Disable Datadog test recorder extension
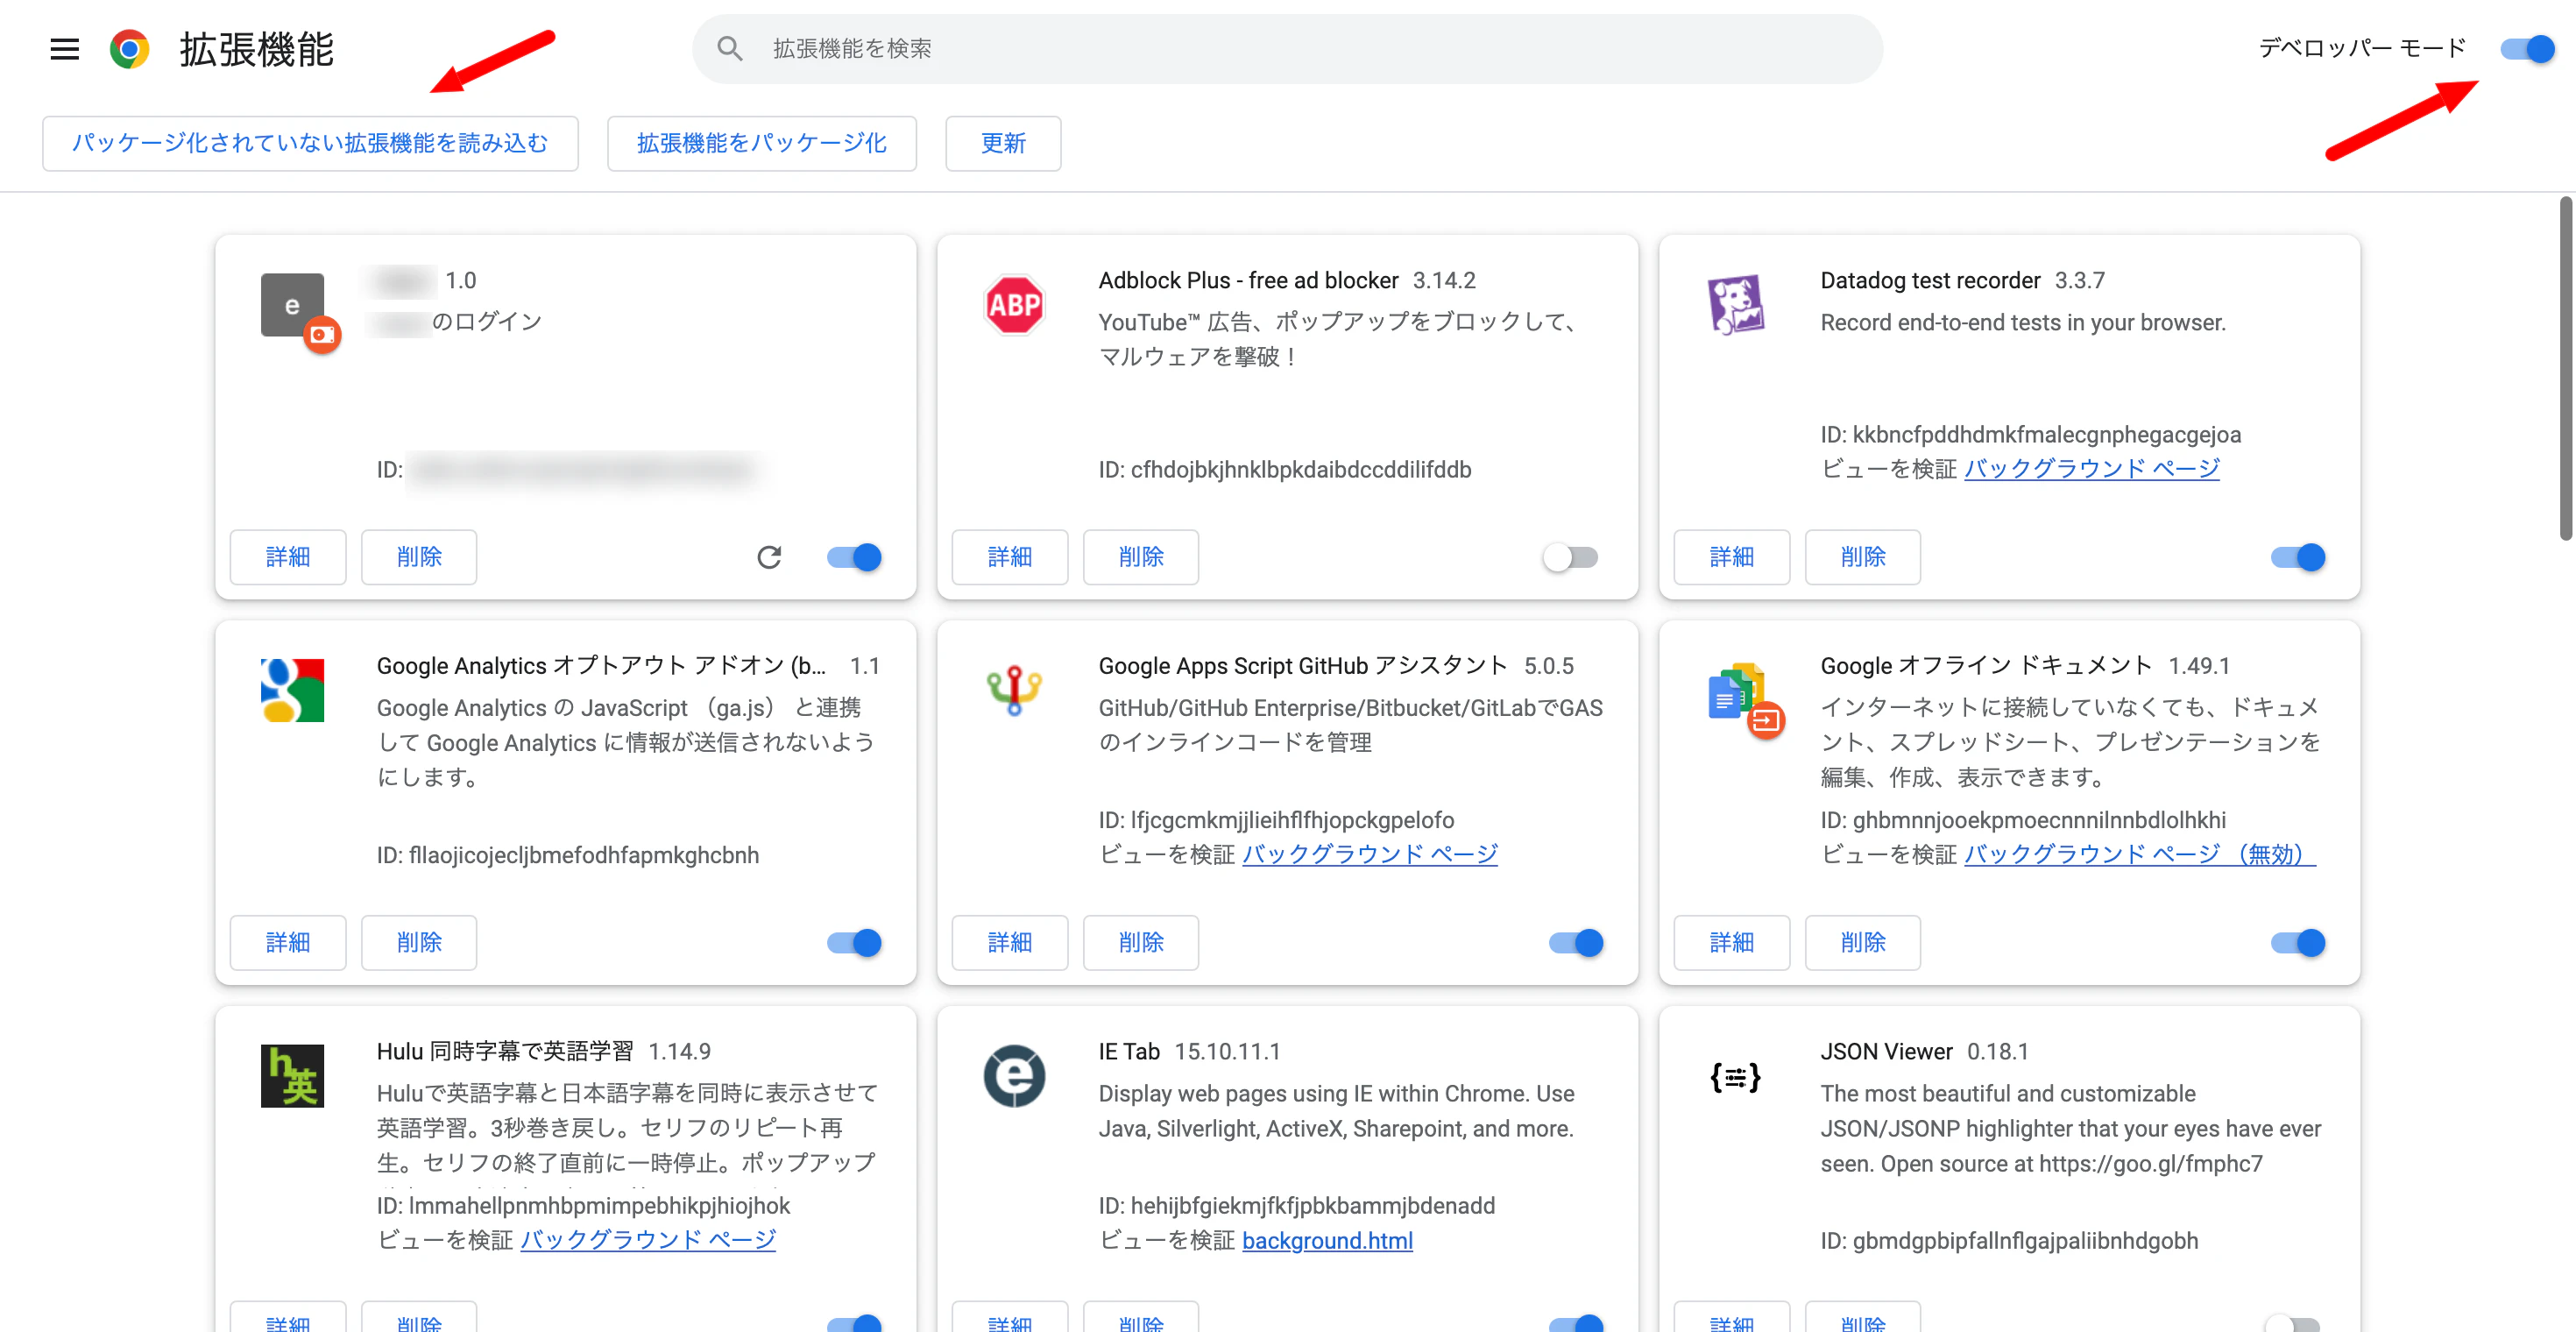This screenshot has height=1332, width=2576. tap(2298, 557)
